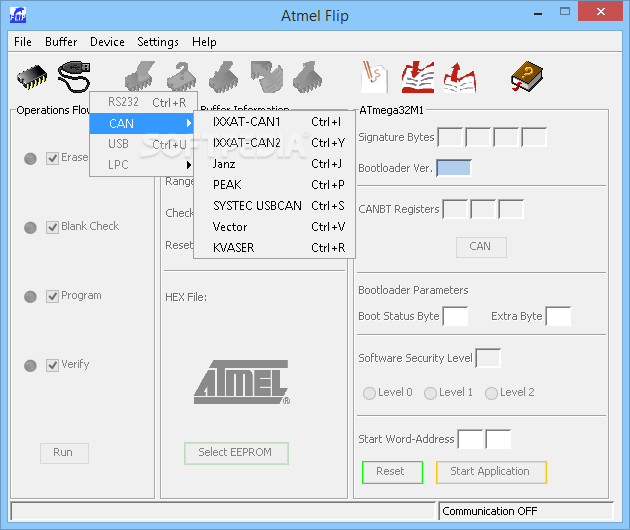Open the Device menu

coord(107,42)
